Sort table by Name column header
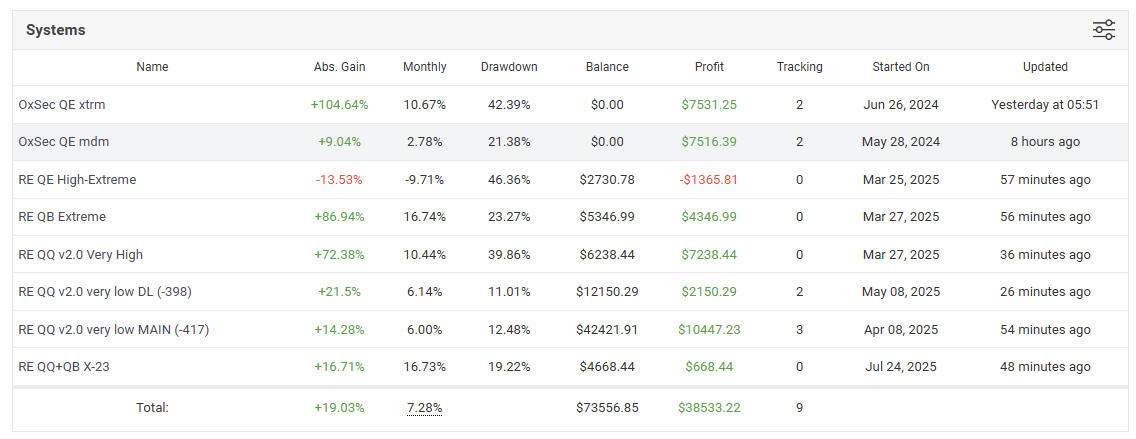This screenshot has height=439, width=1136. click(x=152, y=67)
